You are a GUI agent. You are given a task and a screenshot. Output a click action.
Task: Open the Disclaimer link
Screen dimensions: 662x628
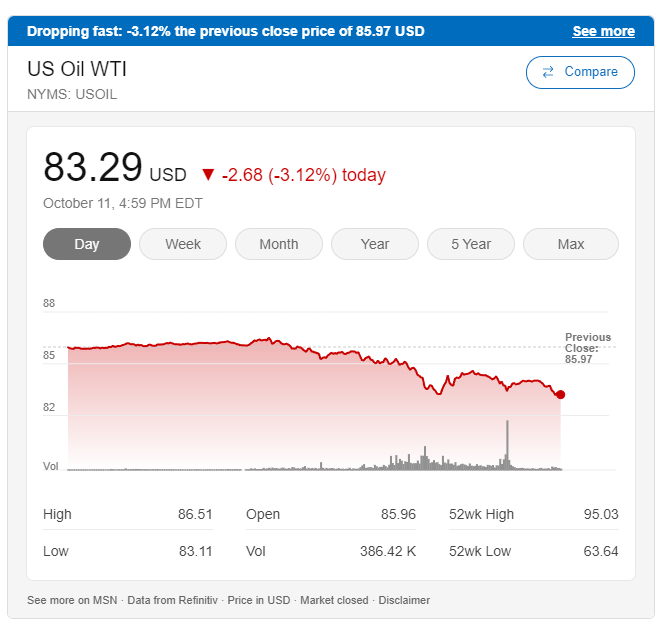(x=404, y=600)
